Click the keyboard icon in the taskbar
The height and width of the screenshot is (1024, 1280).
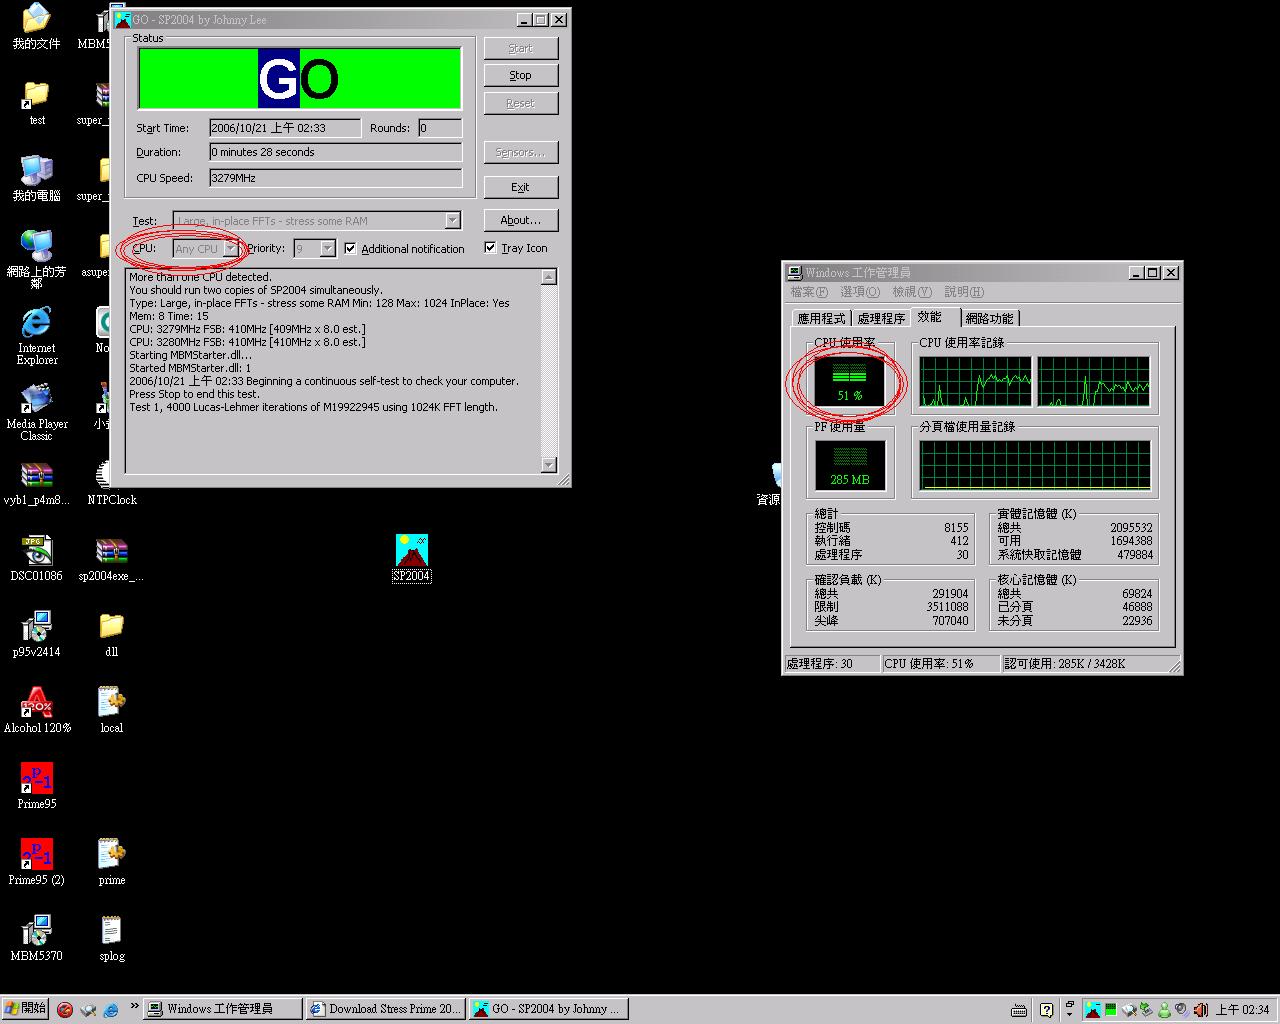pyautogui.click(x=1019, y=1009)
